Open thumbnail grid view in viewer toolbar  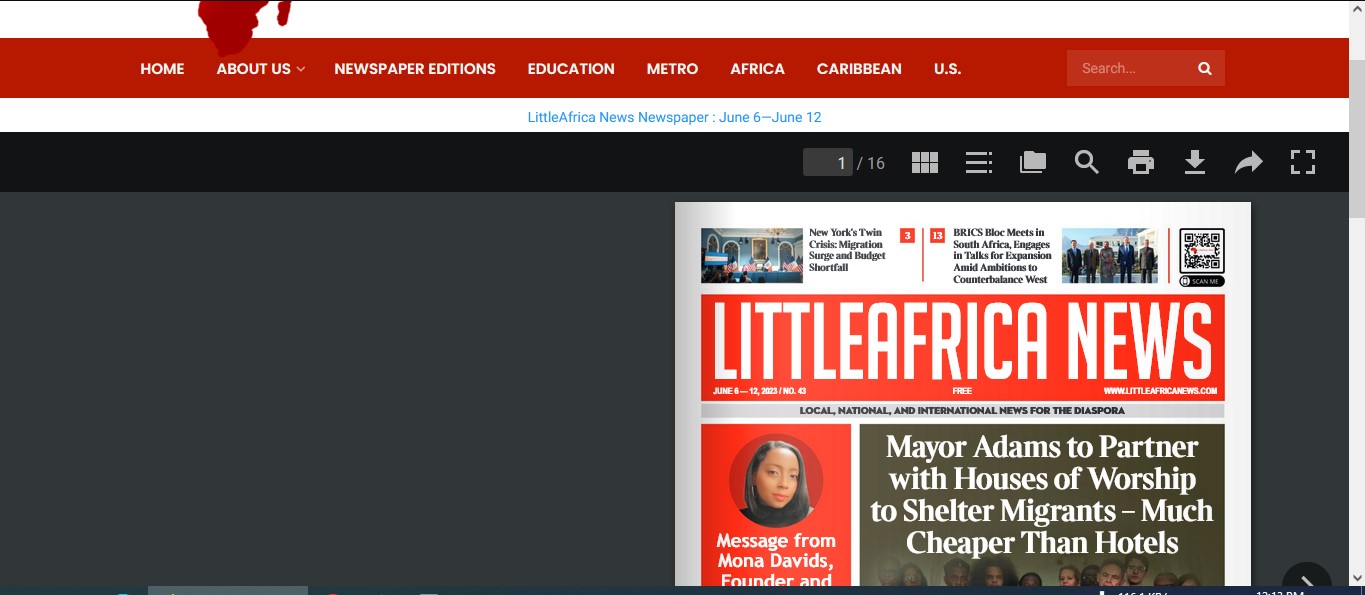[x=925, y=162]
